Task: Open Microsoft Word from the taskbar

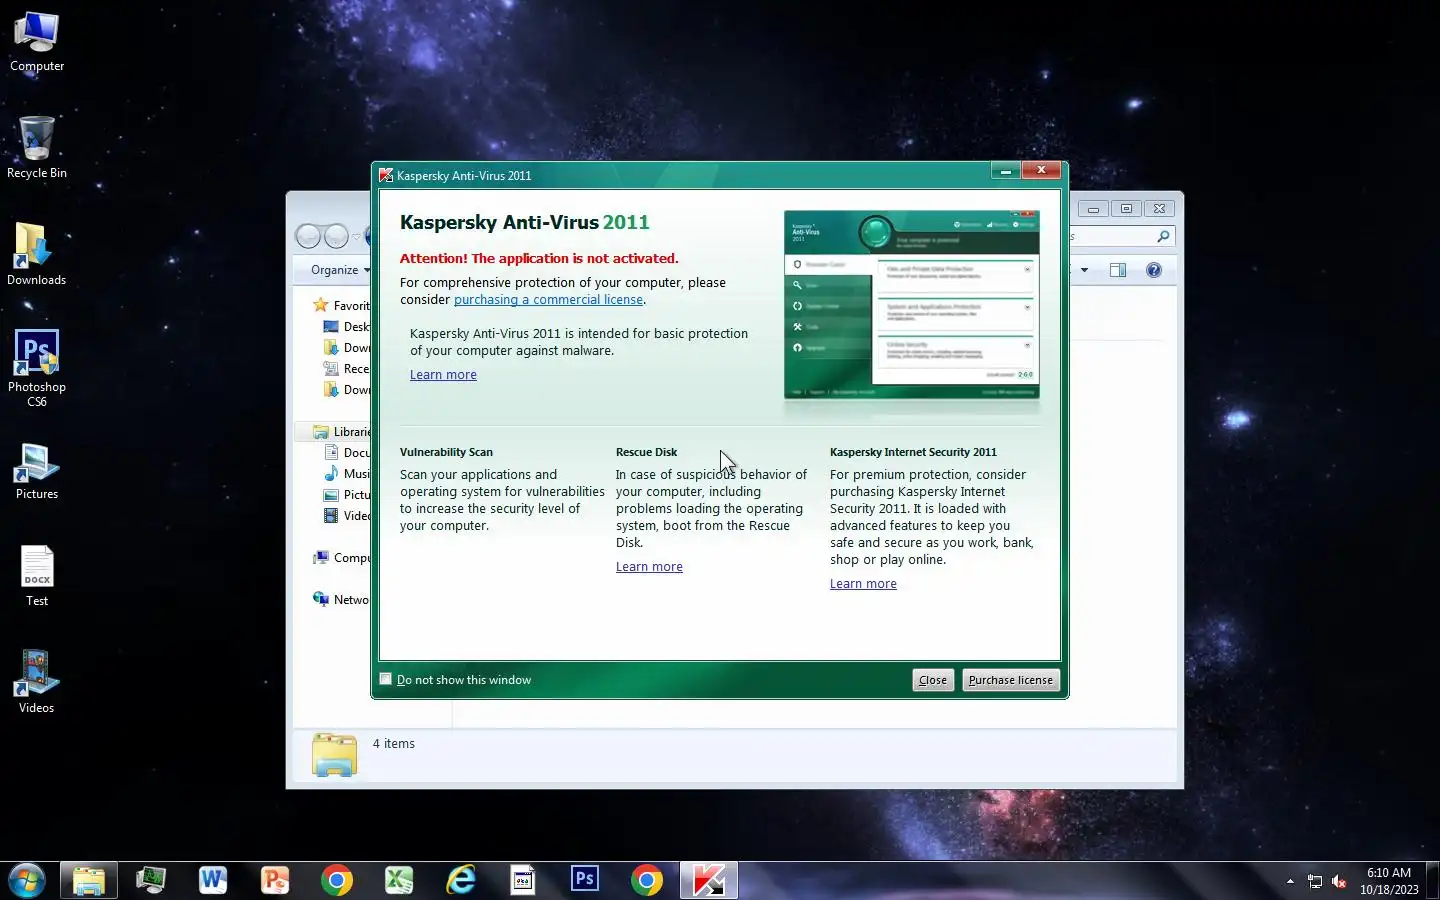Action: click(x=213, y=880)
